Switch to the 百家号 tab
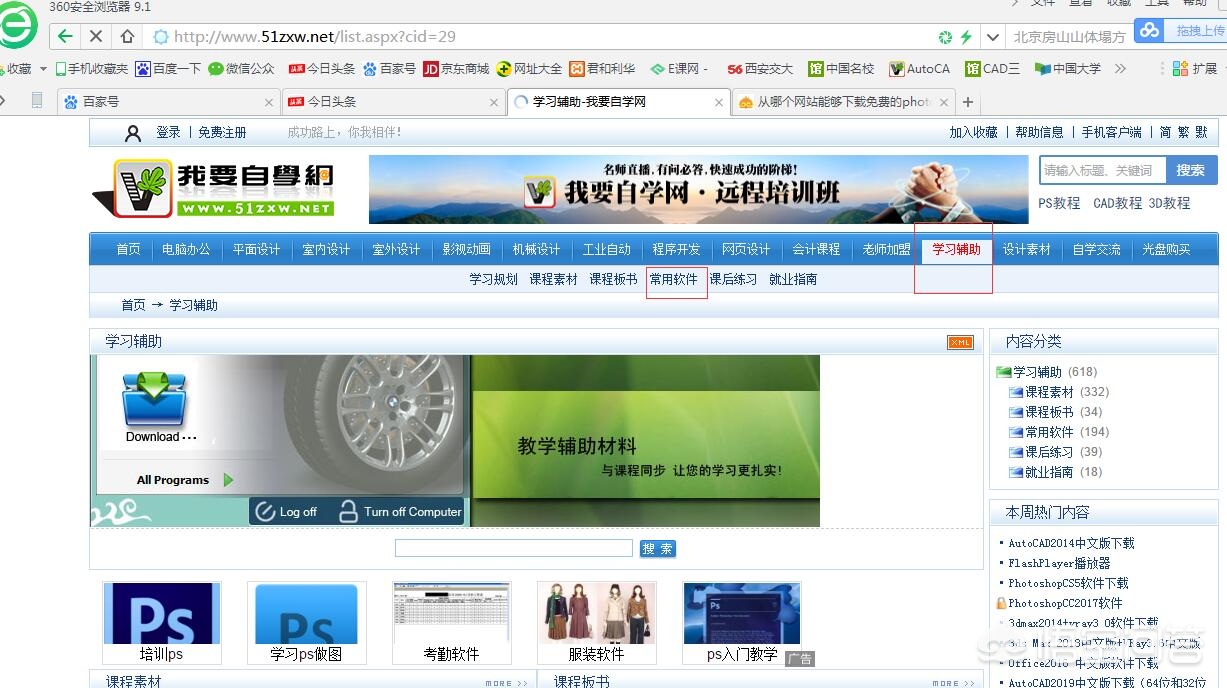Viewport: 1227px width, 688px height. 167,102
